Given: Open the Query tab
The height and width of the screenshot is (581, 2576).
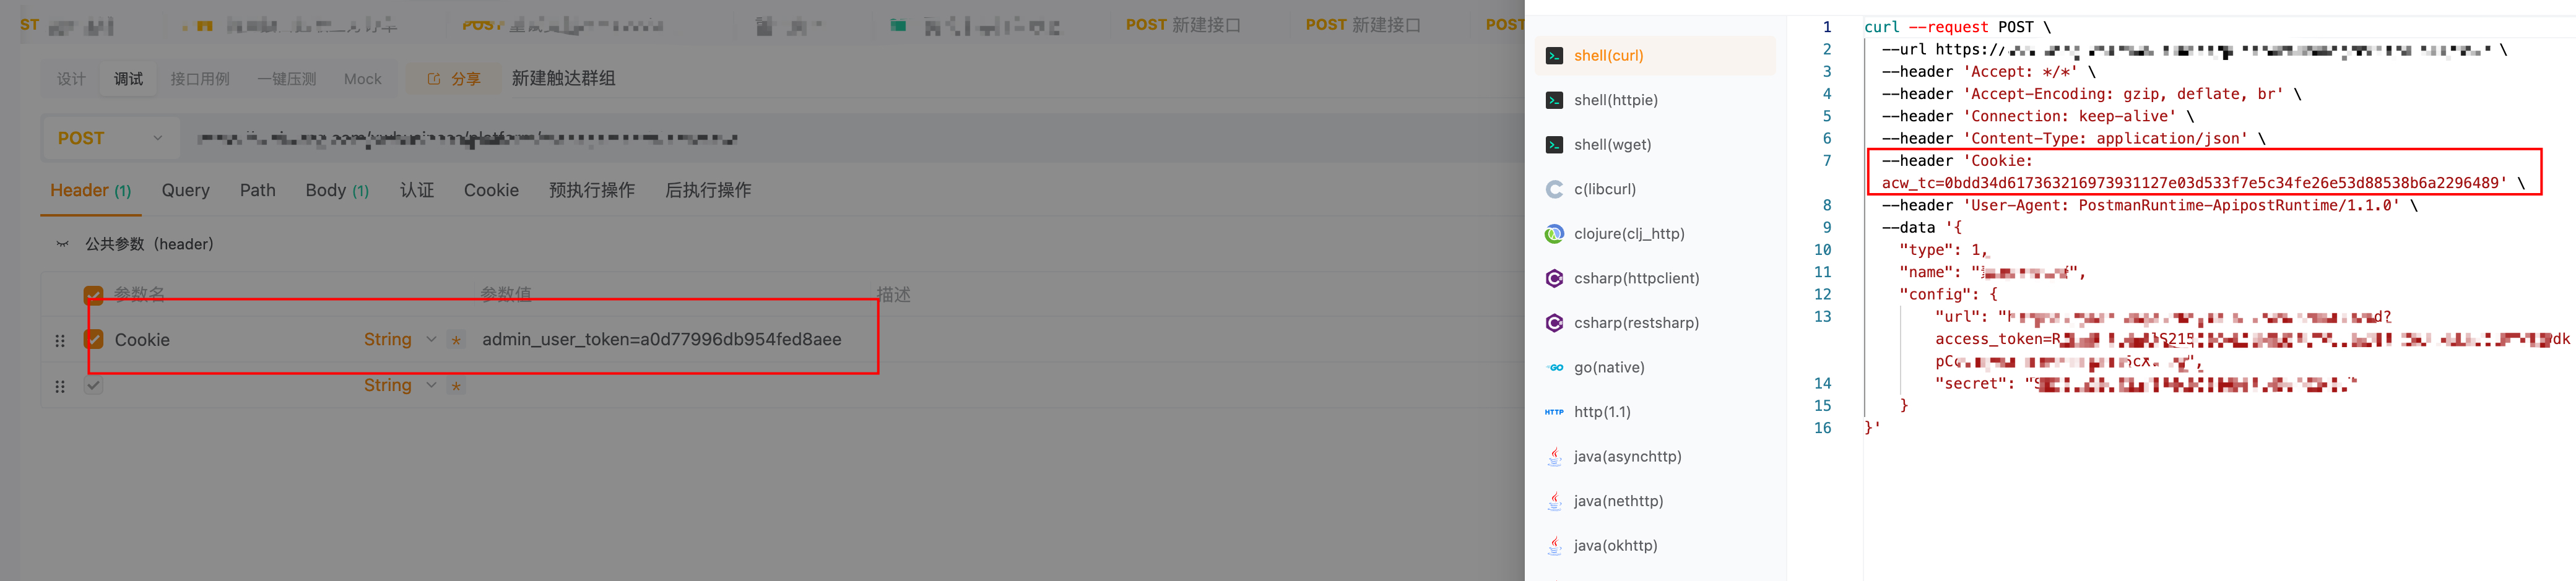Looking at the screenshot, I should point(186,191).
